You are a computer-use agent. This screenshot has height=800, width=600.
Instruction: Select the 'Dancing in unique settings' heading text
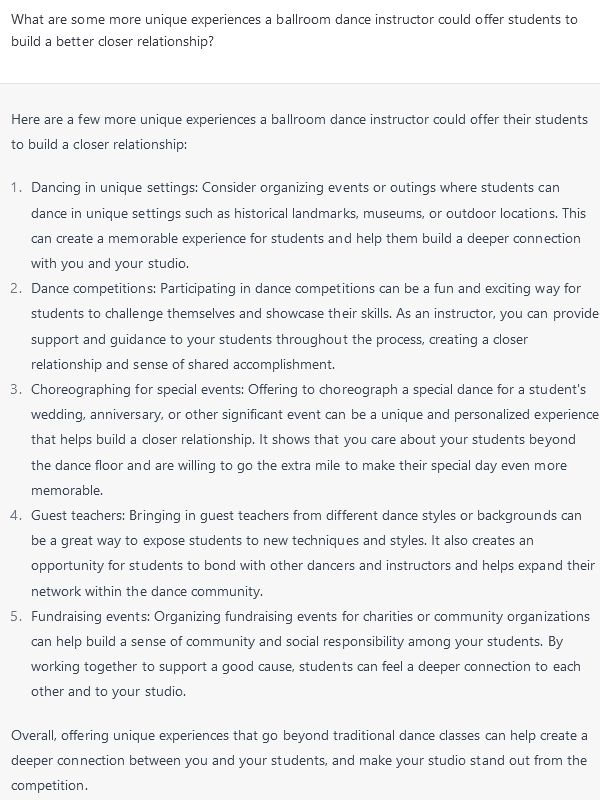114,187
